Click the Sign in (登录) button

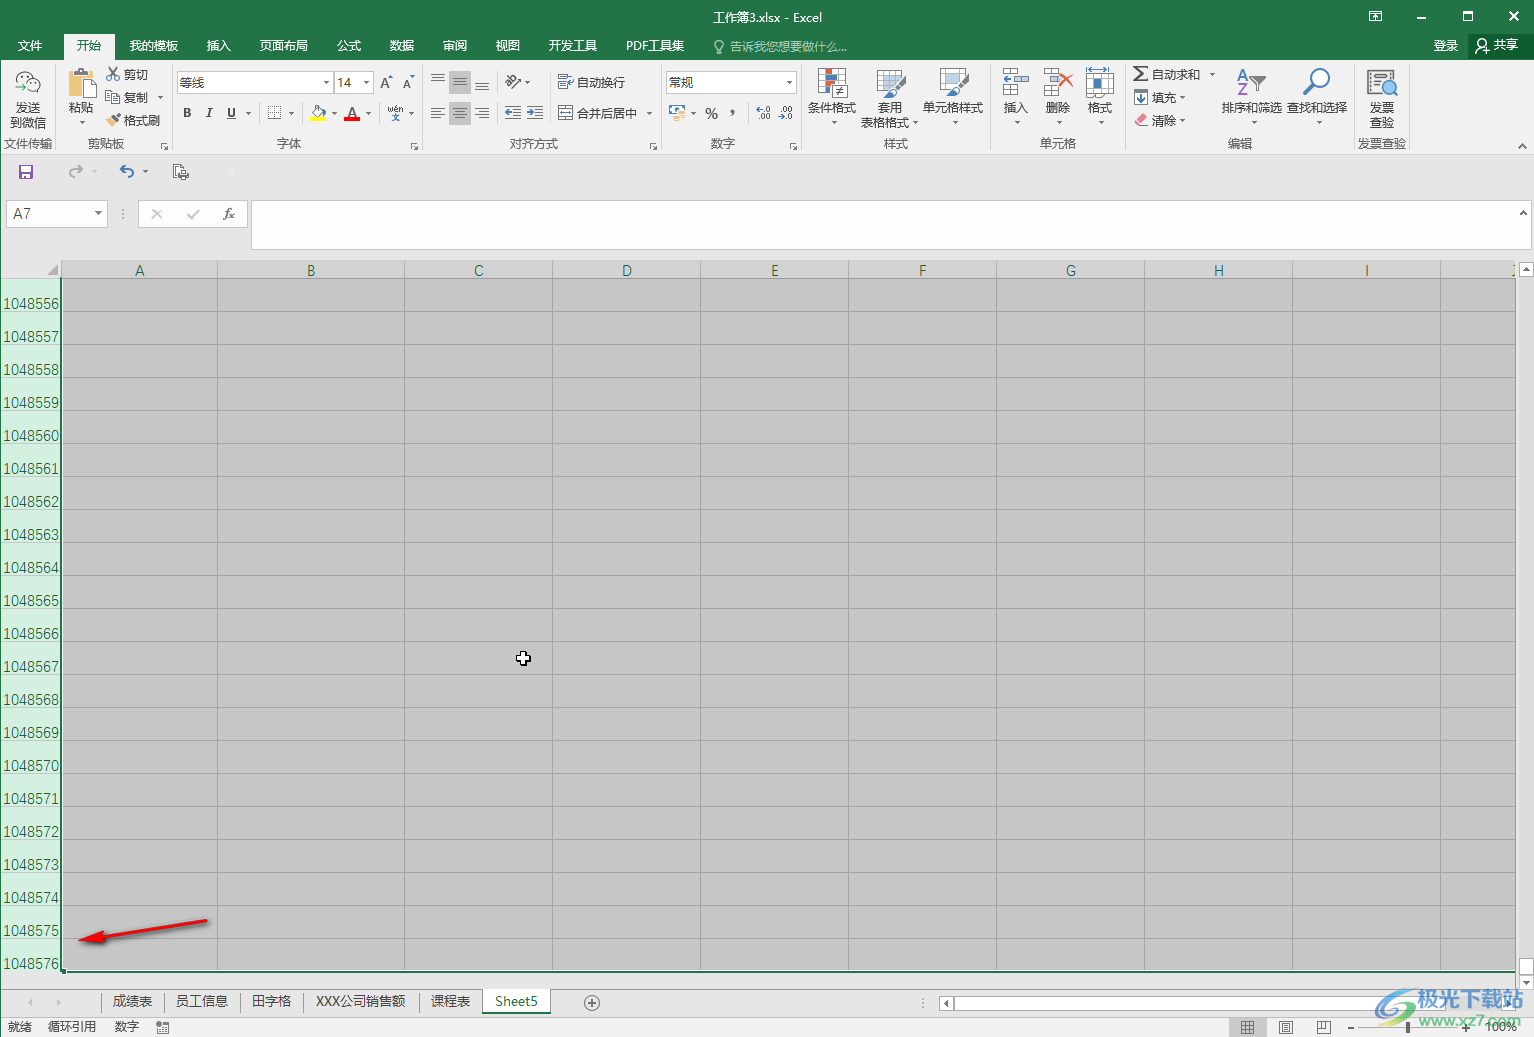point(1445,46)
